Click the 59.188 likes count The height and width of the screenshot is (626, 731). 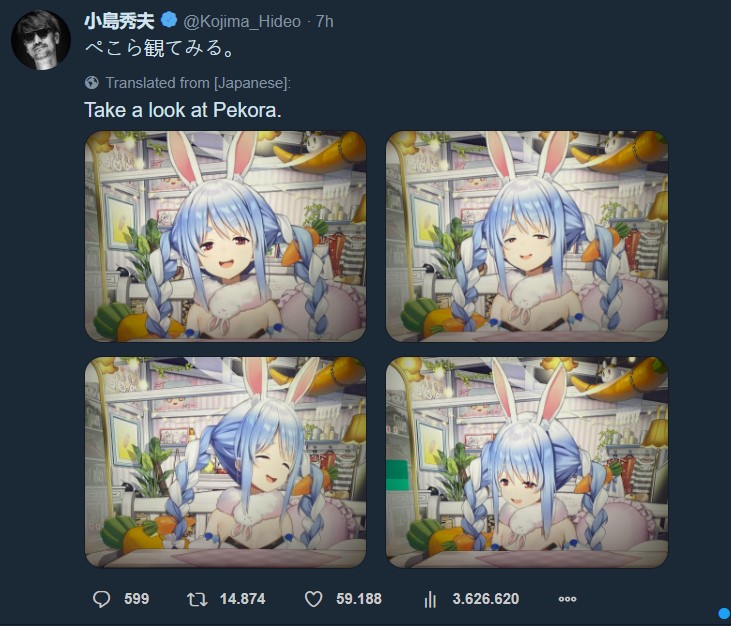tap(359, 599)
